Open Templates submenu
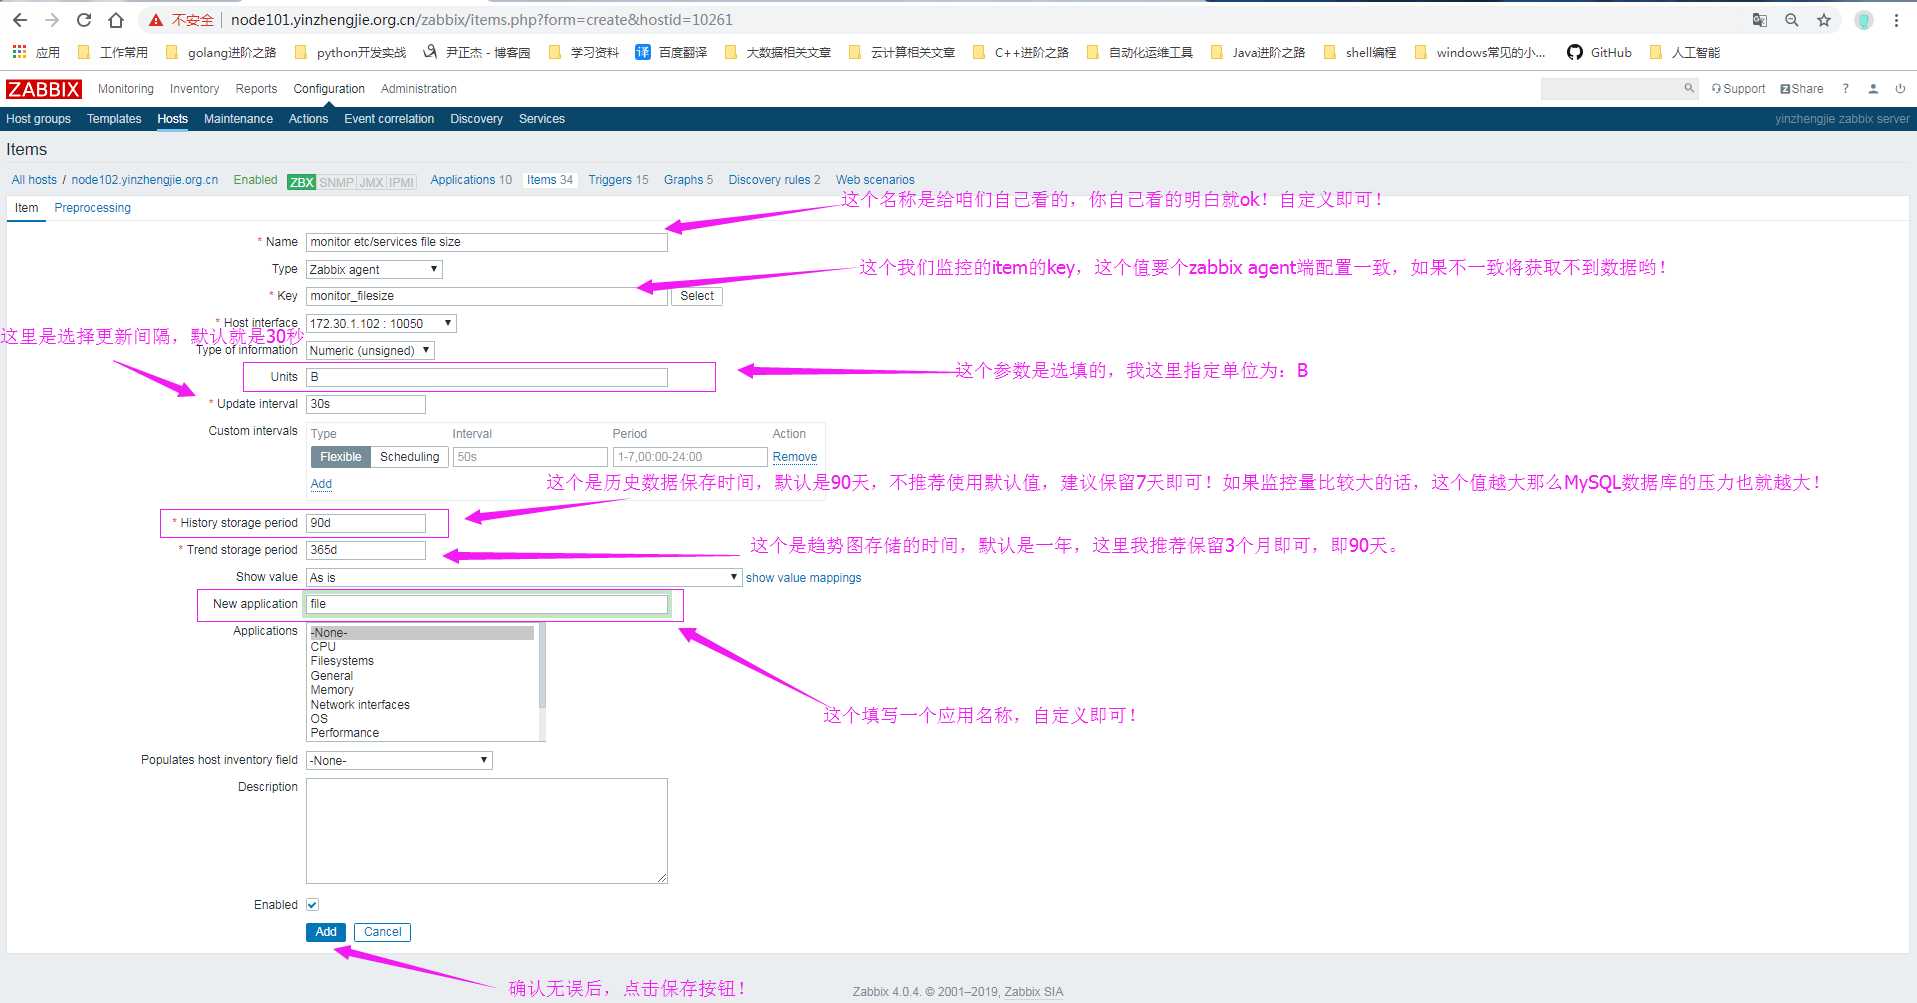The width and height of the screenshot is (1917, 1003). (114, 119)
